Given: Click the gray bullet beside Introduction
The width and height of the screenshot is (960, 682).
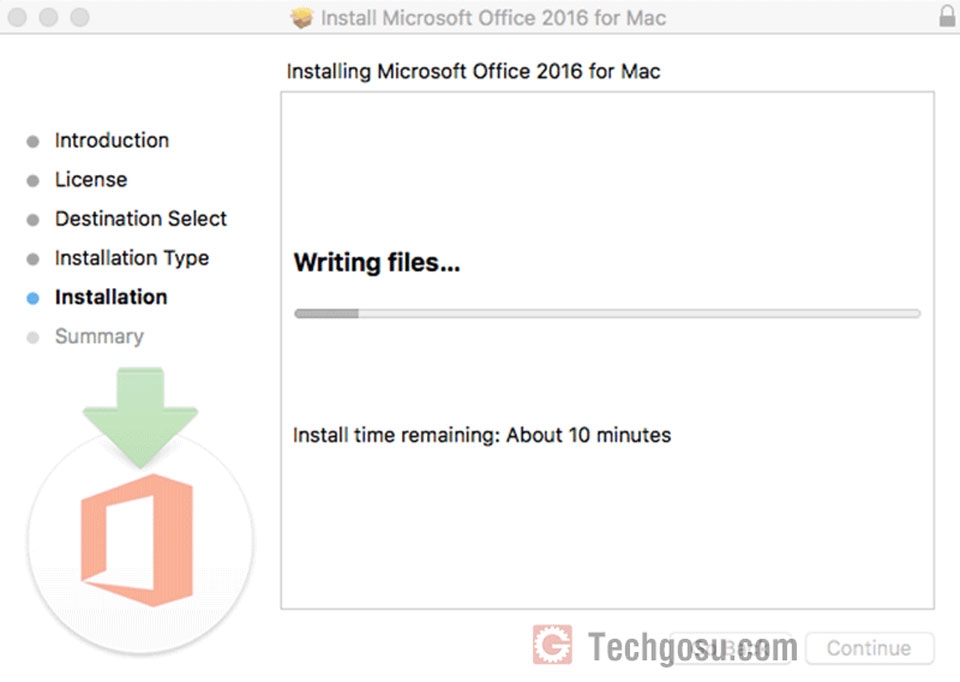Looking at the screenshot, I should [x=33, y=141].
